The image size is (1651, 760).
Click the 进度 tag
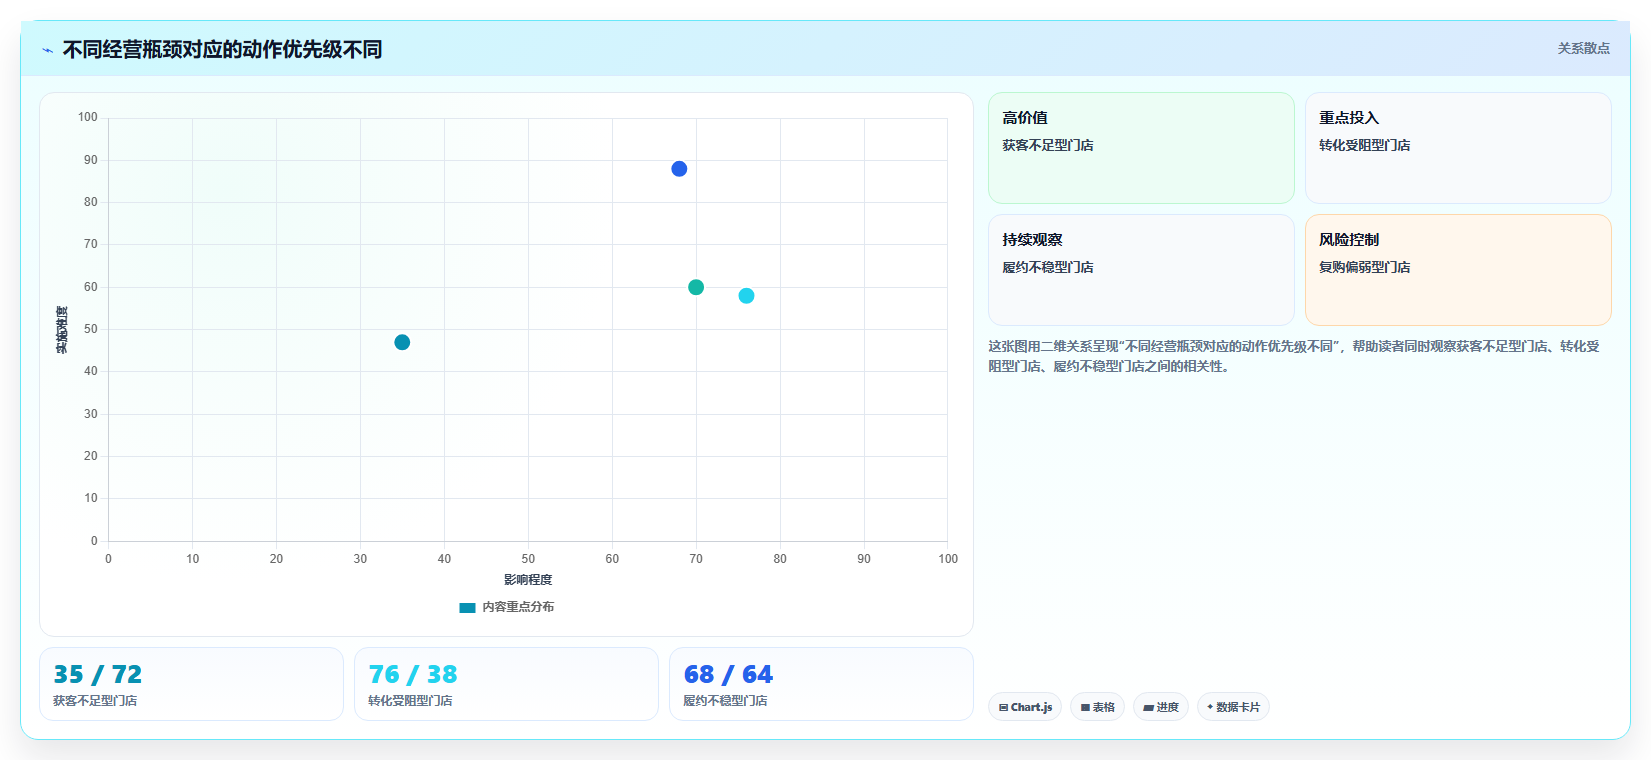[x=1161, y=707]
